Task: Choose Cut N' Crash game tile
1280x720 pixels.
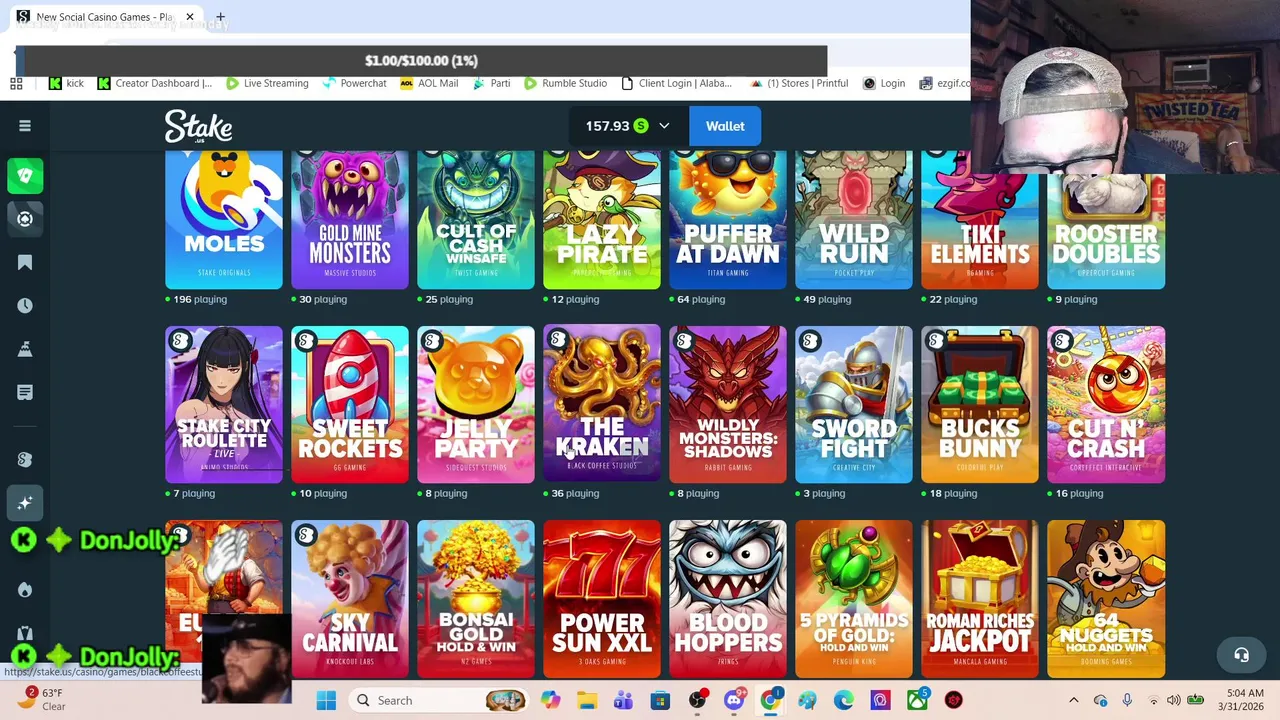Action: (1106, 404)
